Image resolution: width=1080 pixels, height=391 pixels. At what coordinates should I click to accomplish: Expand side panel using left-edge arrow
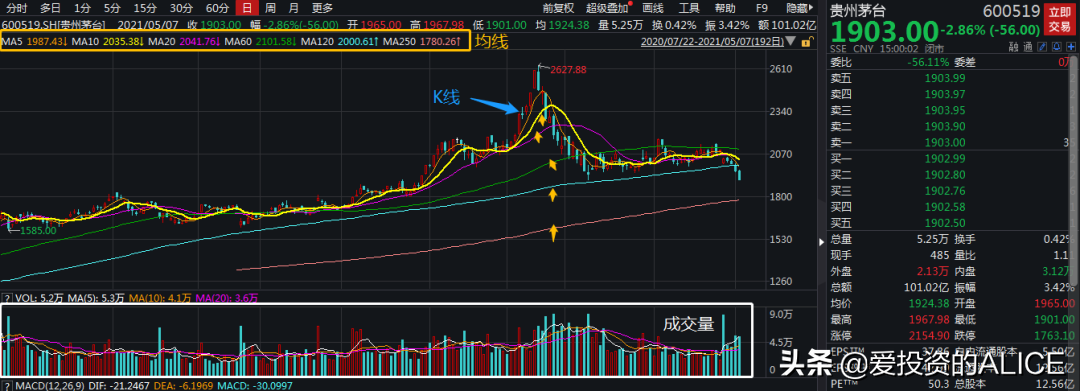820,242
